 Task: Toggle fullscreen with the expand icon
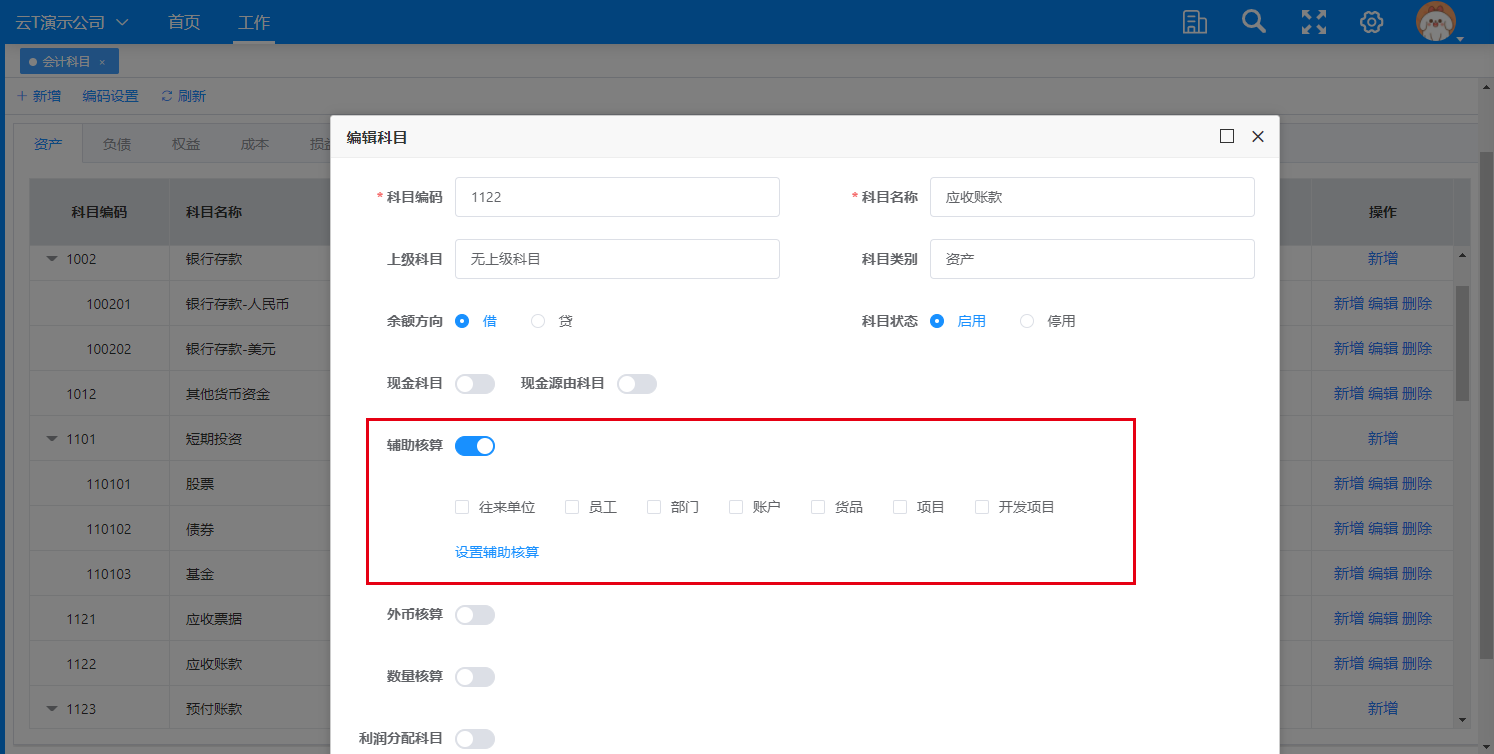click(1313, 22)
